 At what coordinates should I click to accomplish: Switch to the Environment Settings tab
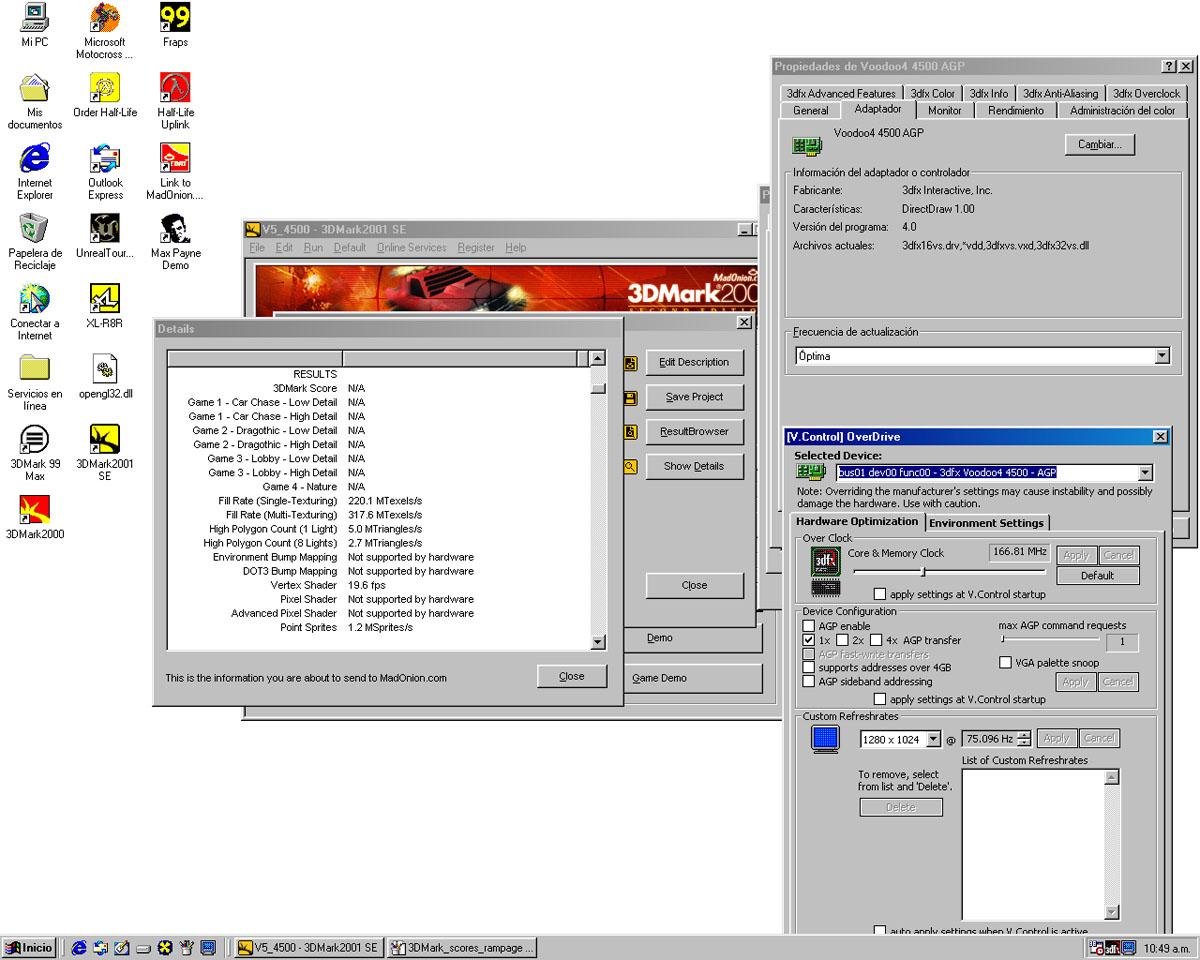click(987, 523)
